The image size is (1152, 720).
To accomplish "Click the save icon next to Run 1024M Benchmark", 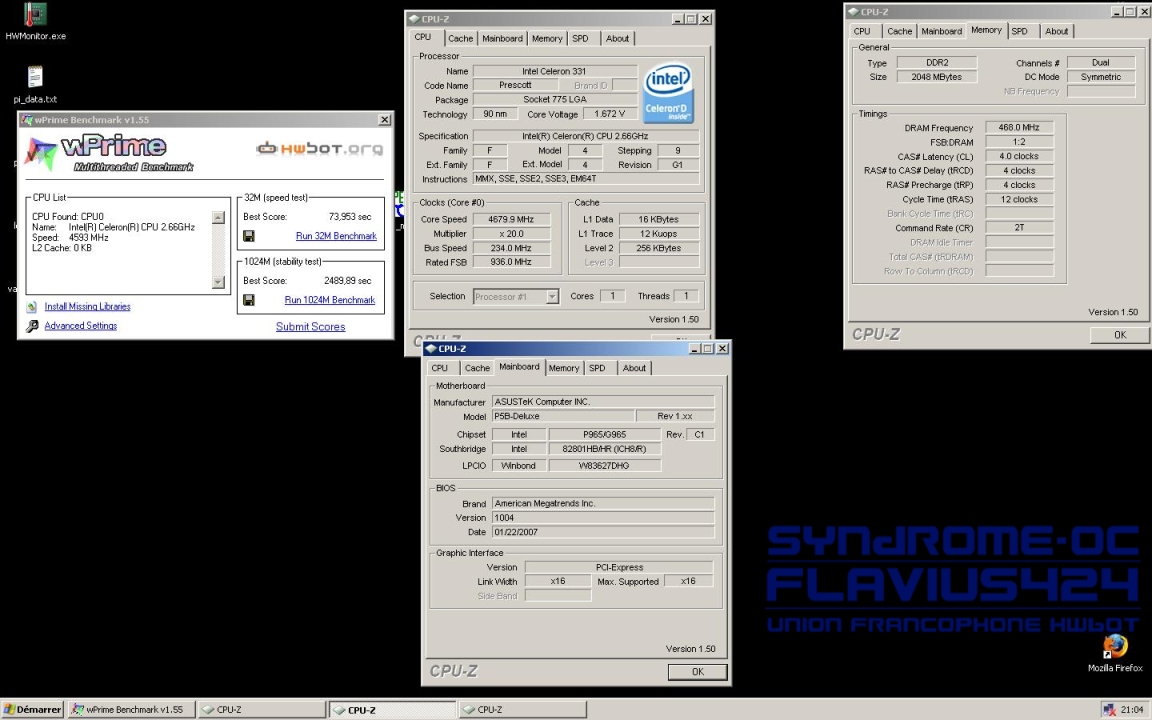I will 249,300.
